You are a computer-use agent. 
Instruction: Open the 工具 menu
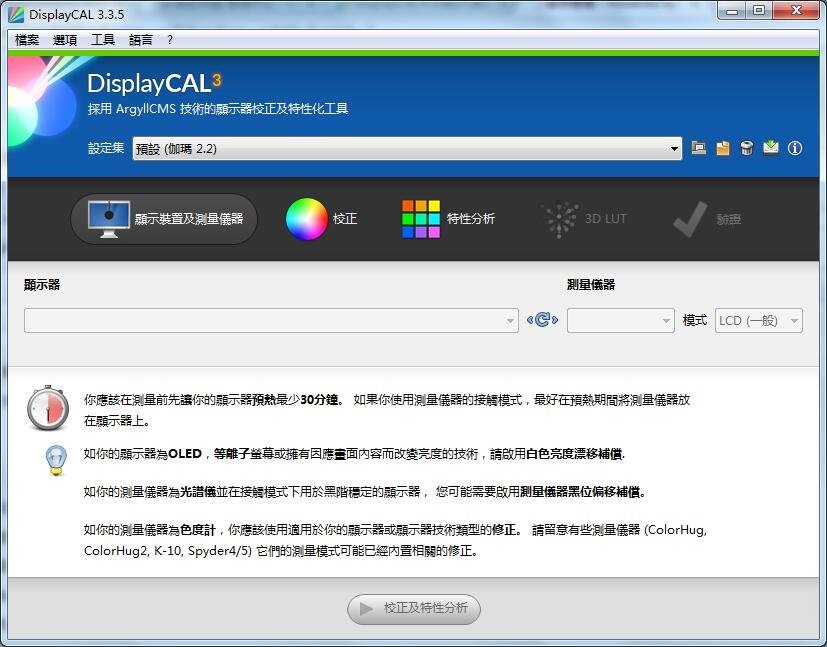103,40
